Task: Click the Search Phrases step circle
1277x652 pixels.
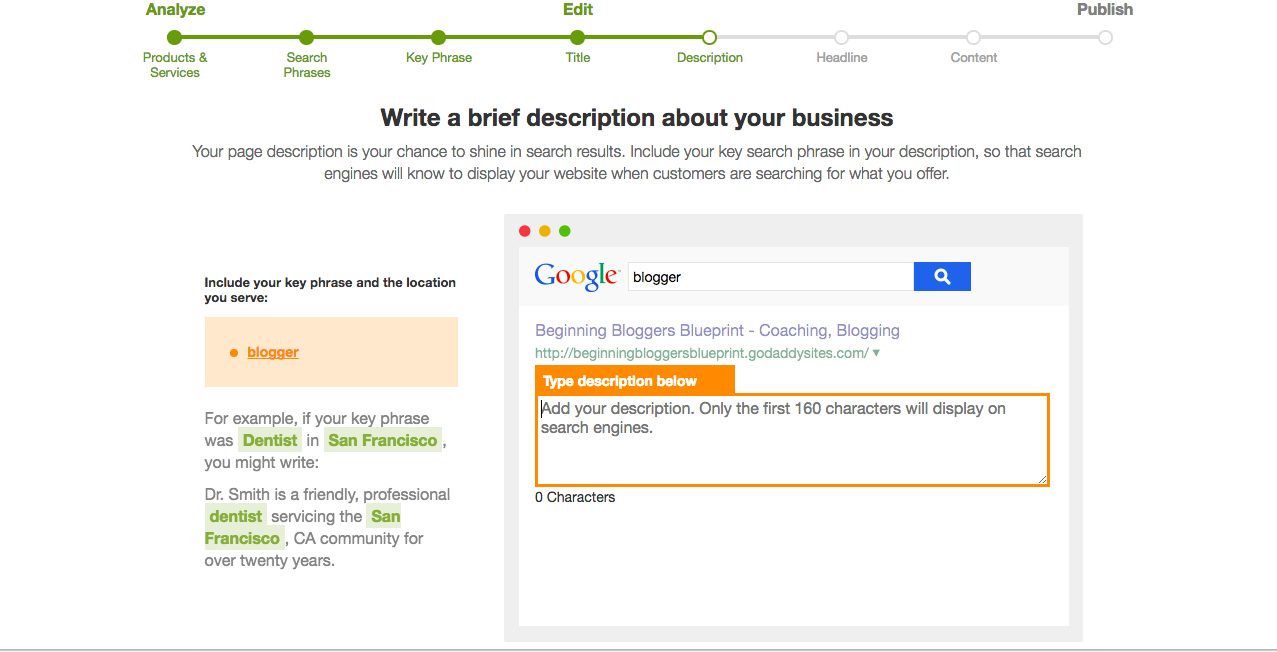Action: [307, 38]
